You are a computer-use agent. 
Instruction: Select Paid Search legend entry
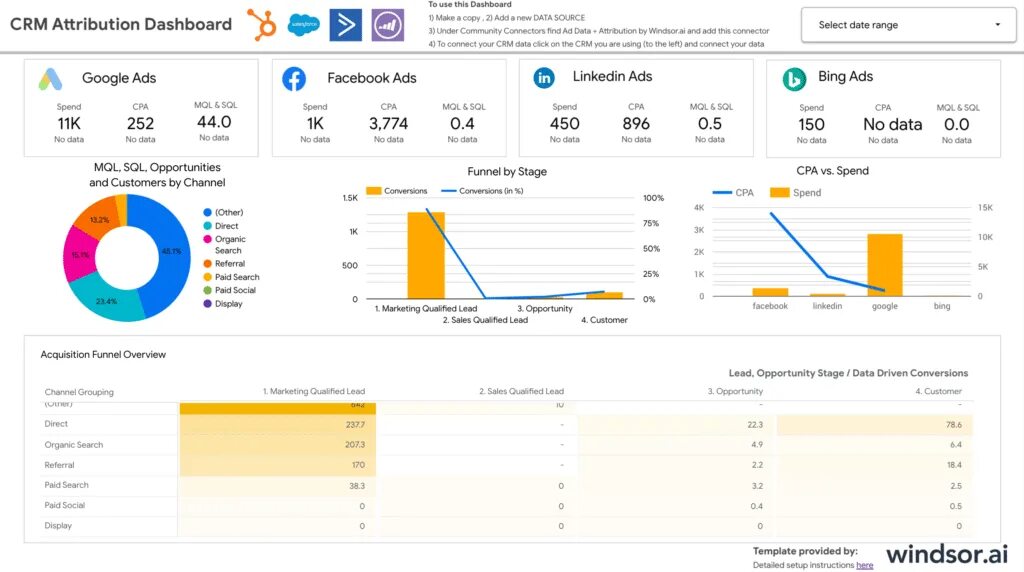(236, 277)
